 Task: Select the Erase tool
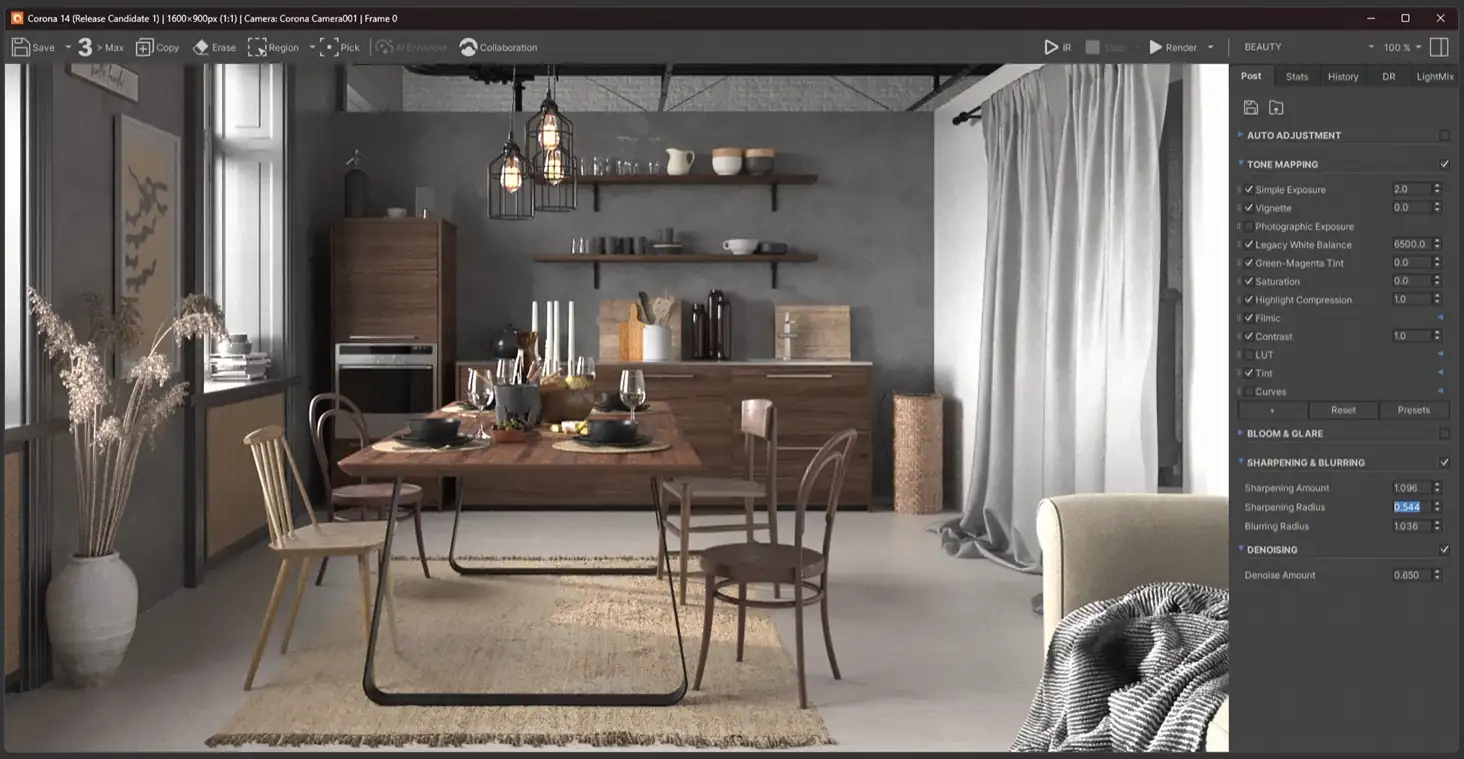(201, 47)
